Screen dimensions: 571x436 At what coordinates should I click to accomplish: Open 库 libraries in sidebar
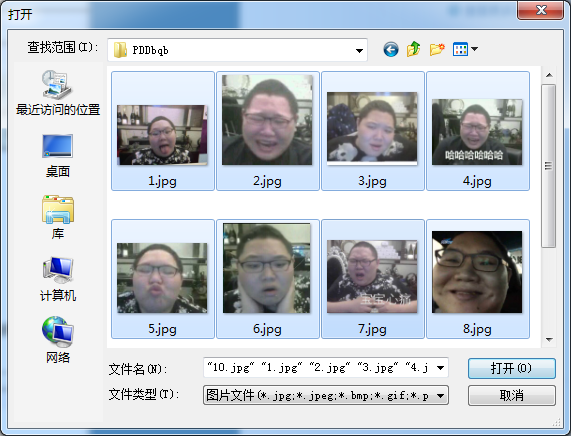tap(58, 217)
